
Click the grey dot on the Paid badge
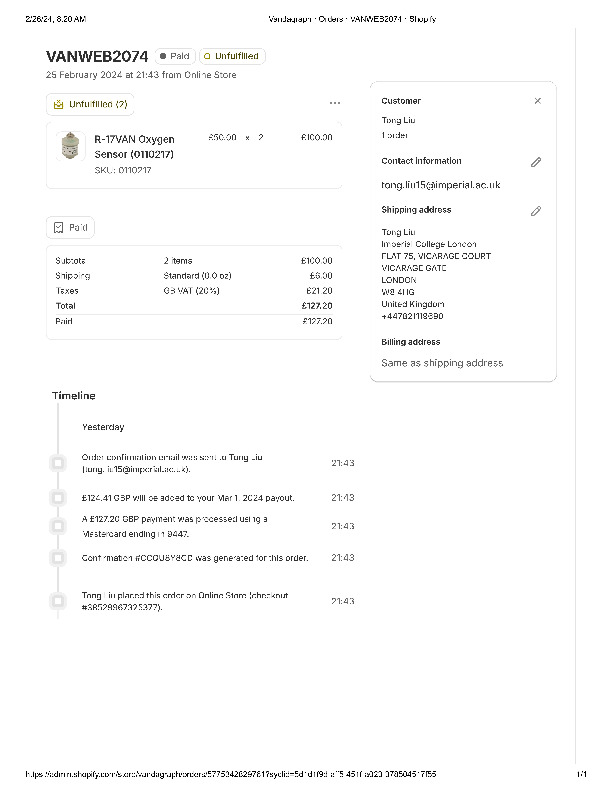pyautogui.click(x=163, y=57)
